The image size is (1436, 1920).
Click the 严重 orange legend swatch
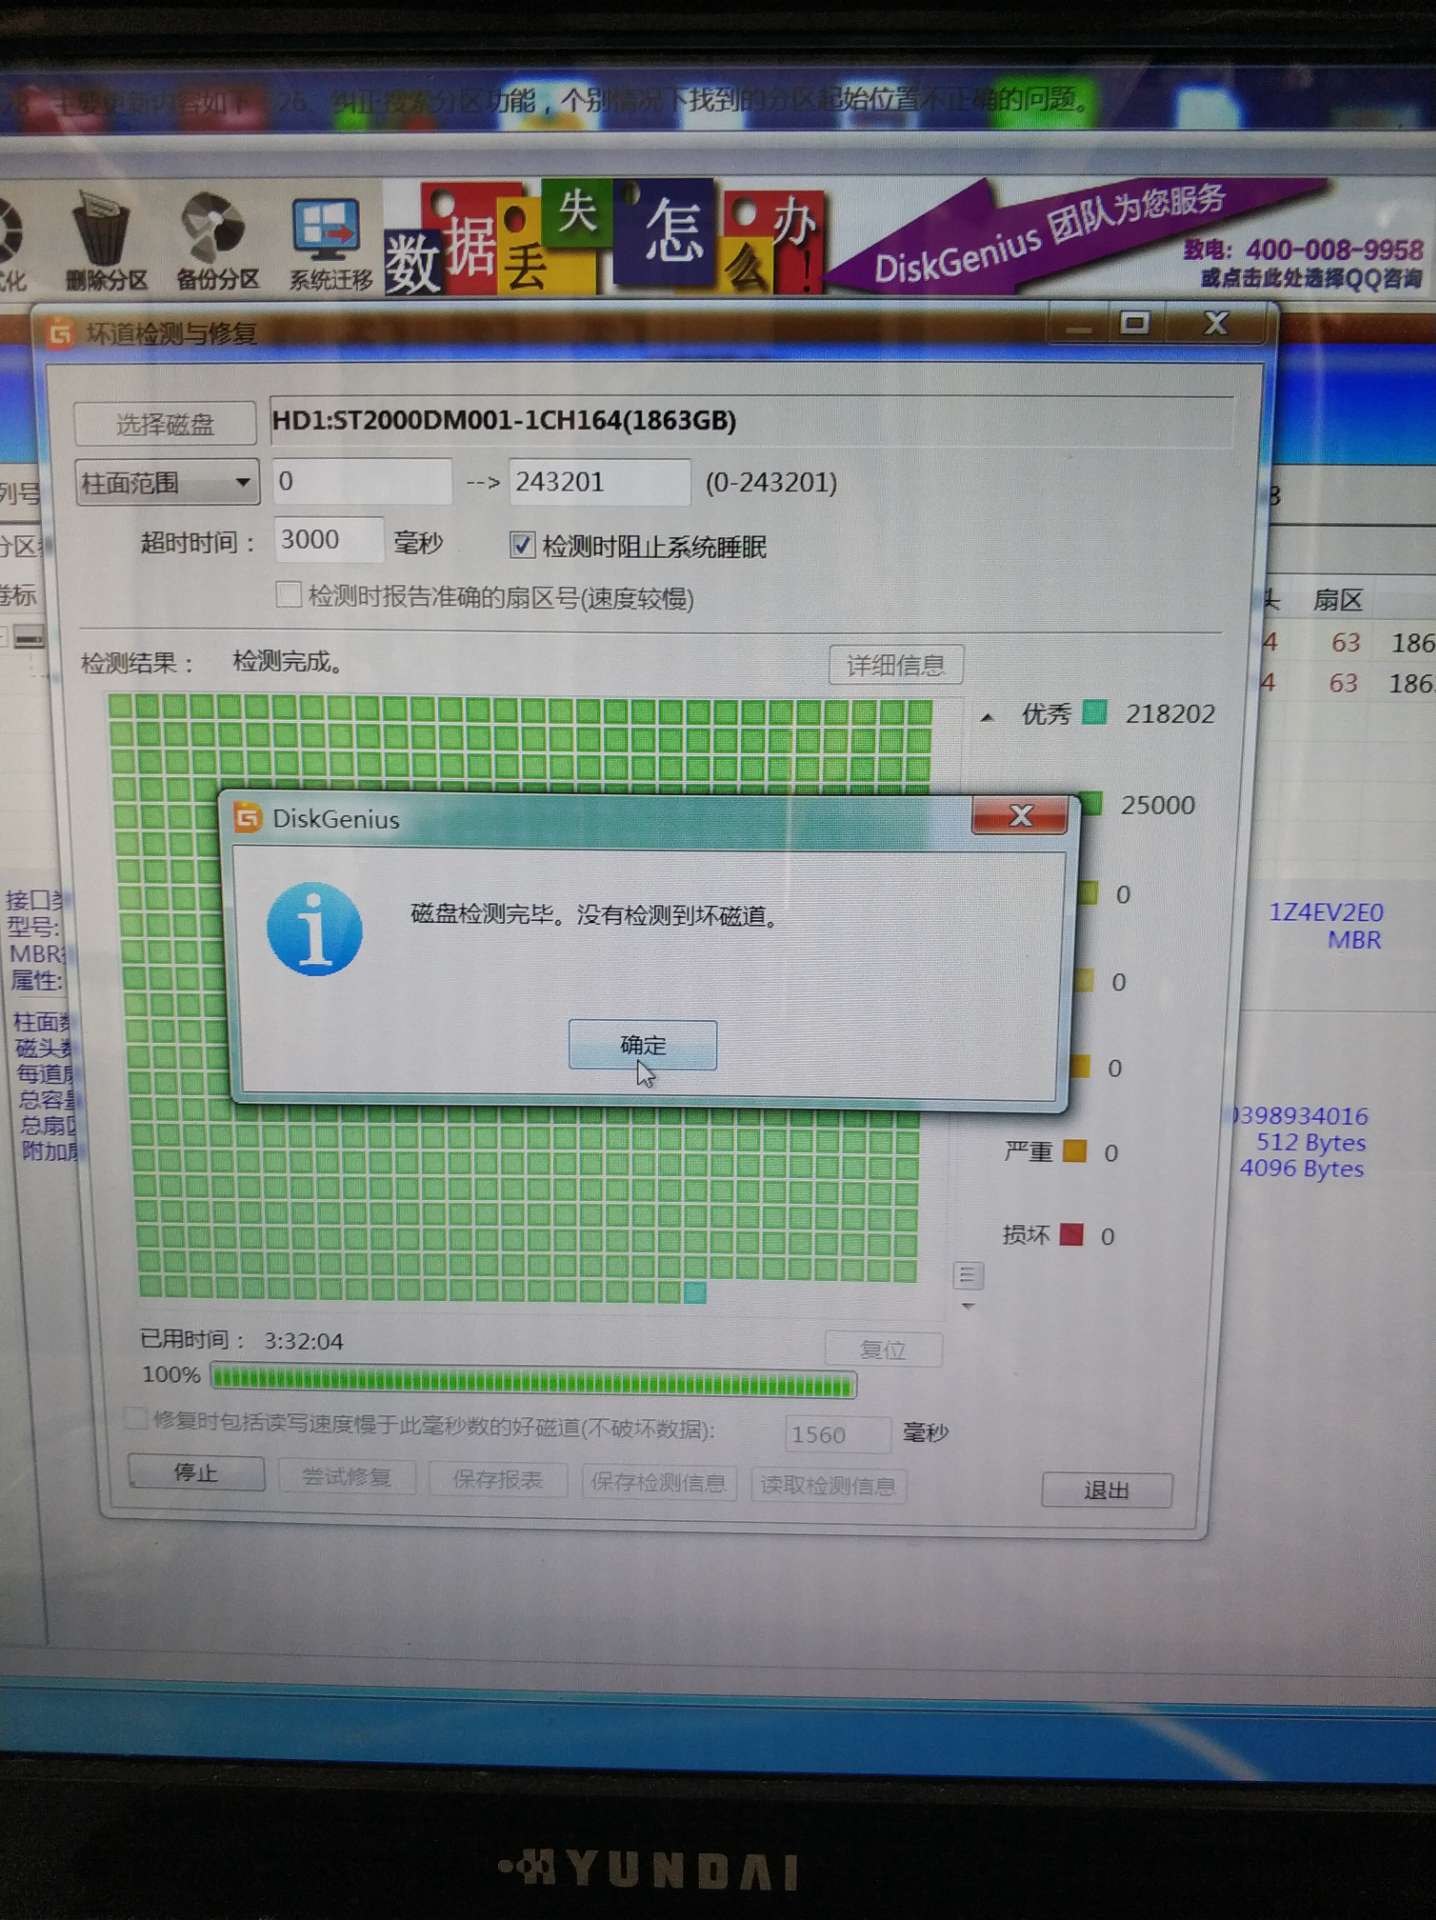1074,1151
